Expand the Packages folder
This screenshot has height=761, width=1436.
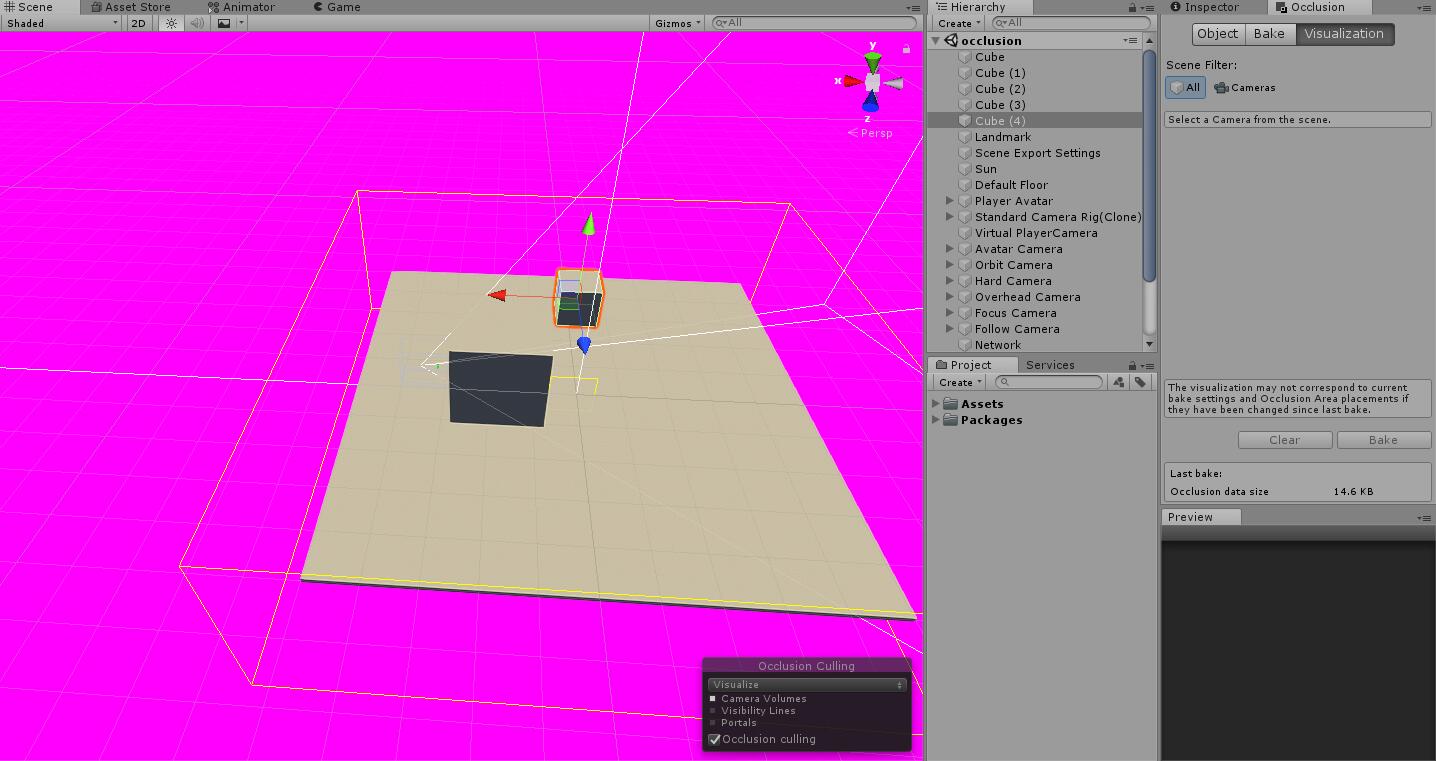pyautogui.click(x=936, y=420)
